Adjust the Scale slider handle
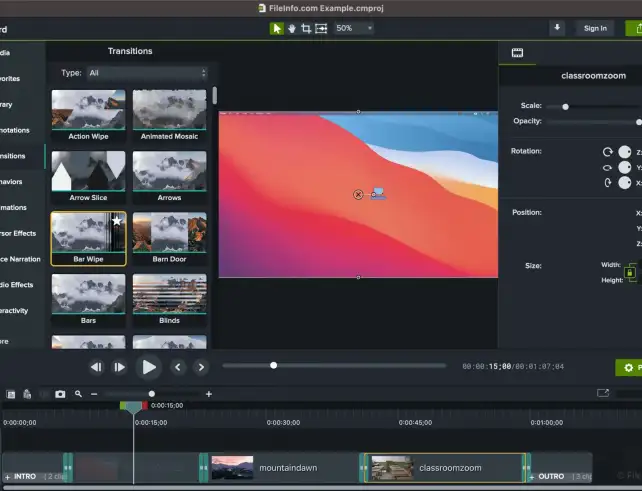This screenshot has height=491, width=642. click(565, 107)
